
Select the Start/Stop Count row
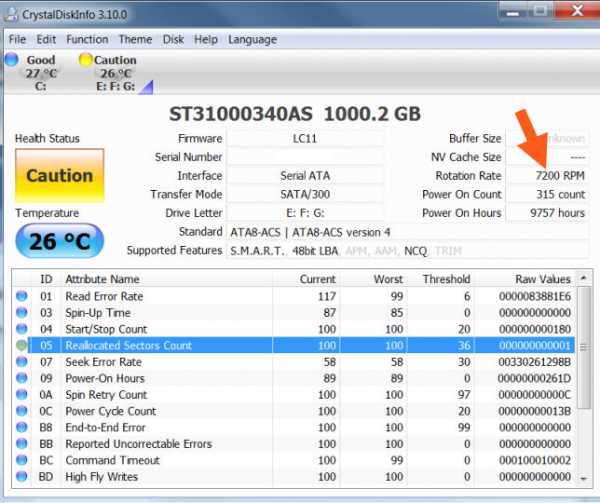[293, 329]
